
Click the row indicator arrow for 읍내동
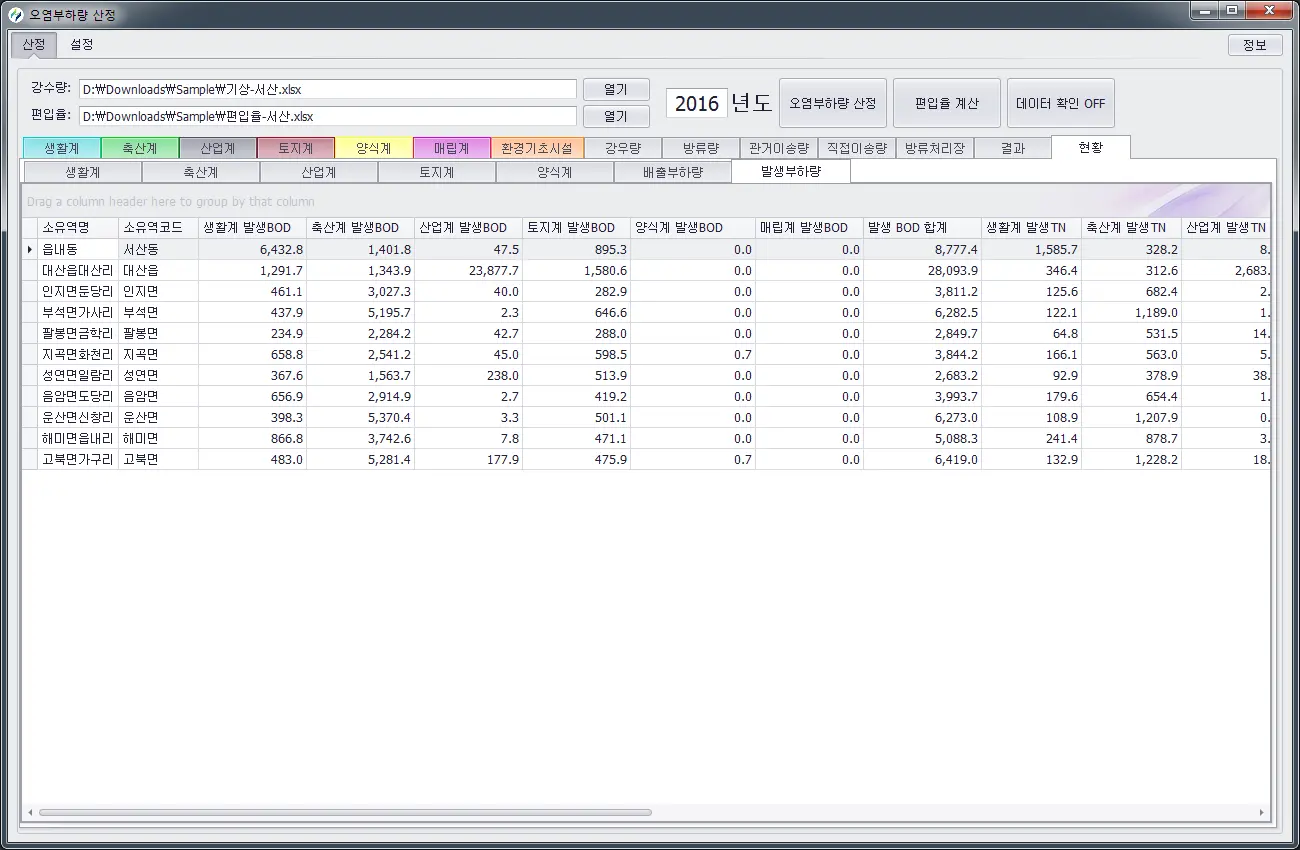30,249
